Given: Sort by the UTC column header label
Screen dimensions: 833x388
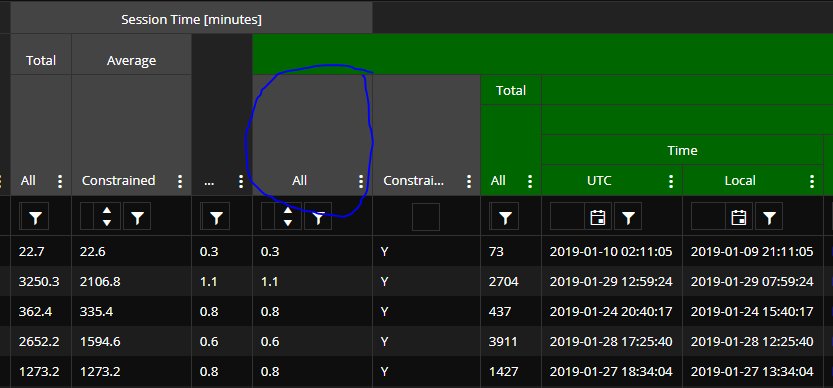Looking at the screenshot, I should [599, 181].
